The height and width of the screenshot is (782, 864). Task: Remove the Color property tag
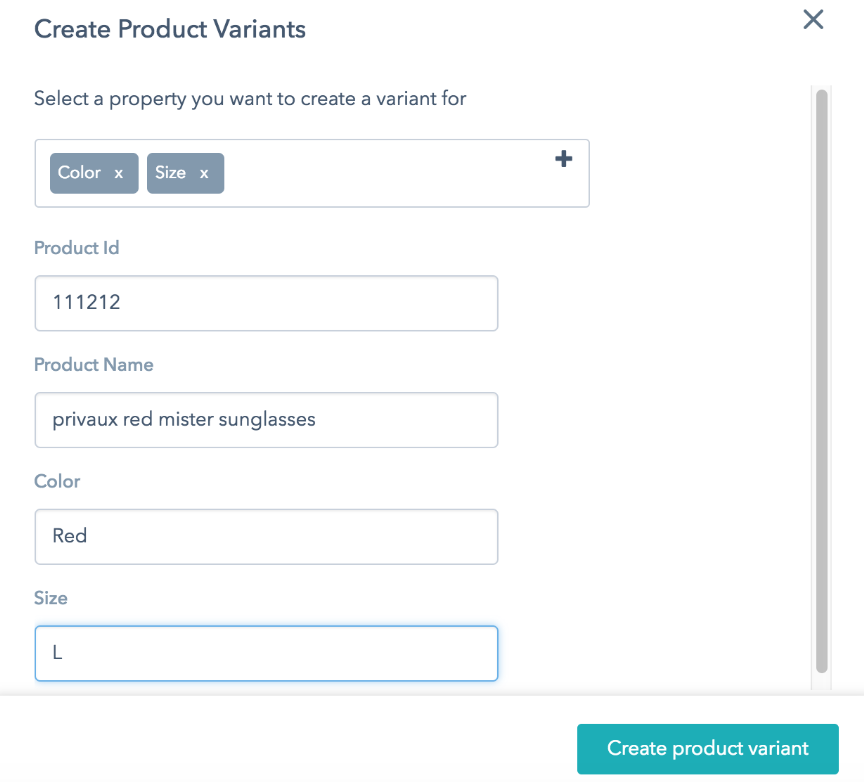tap(118, 174)
